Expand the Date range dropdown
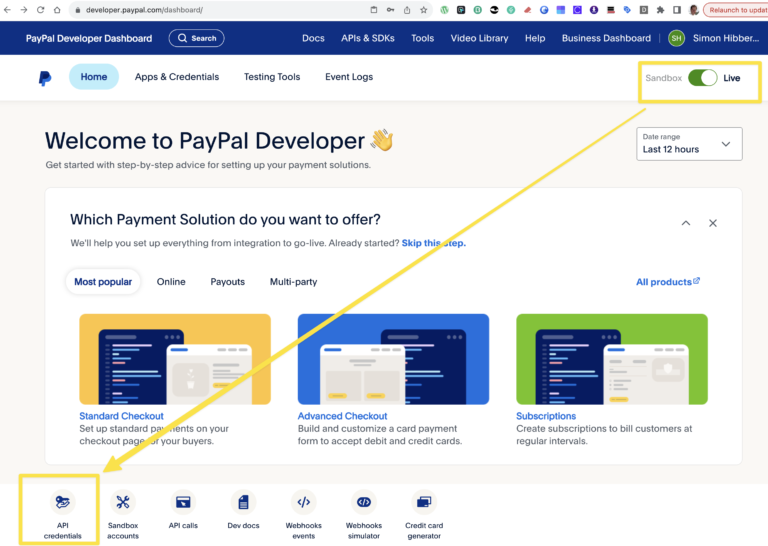The image size is (768, 546). click(x=689, y=143)
